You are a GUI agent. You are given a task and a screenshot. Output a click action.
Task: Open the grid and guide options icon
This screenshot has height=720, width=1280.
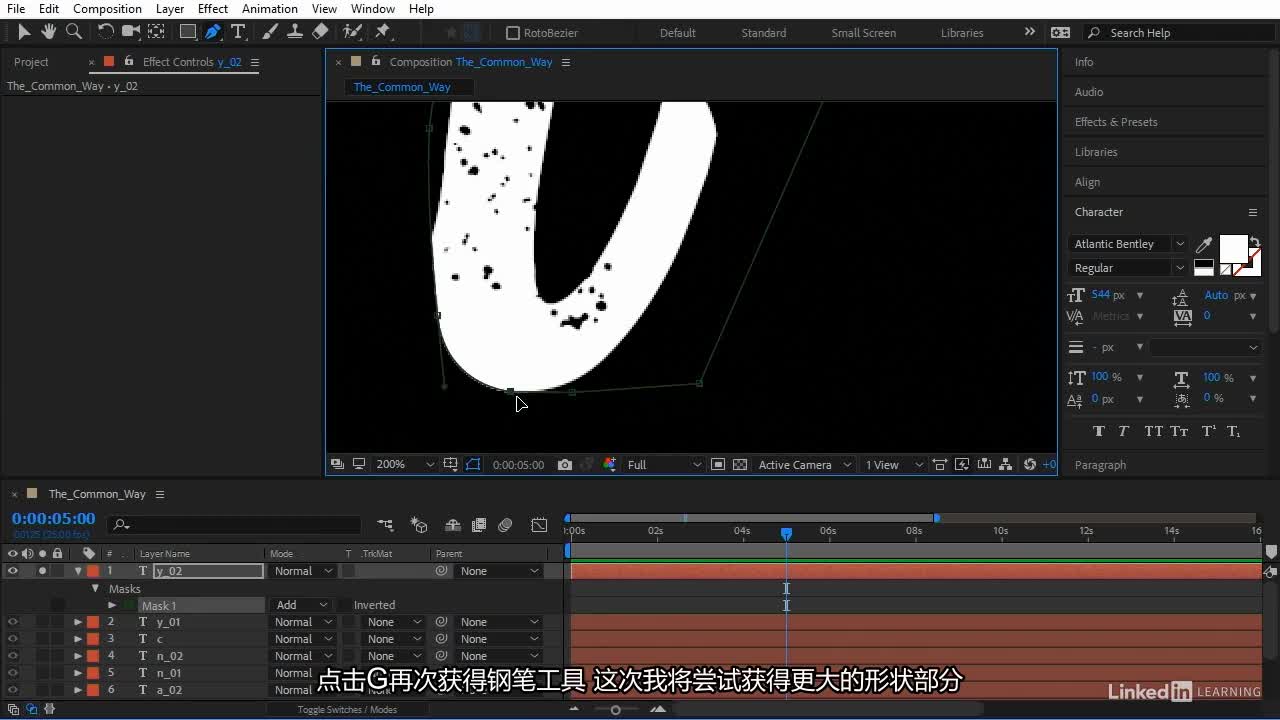coord(451,465)
